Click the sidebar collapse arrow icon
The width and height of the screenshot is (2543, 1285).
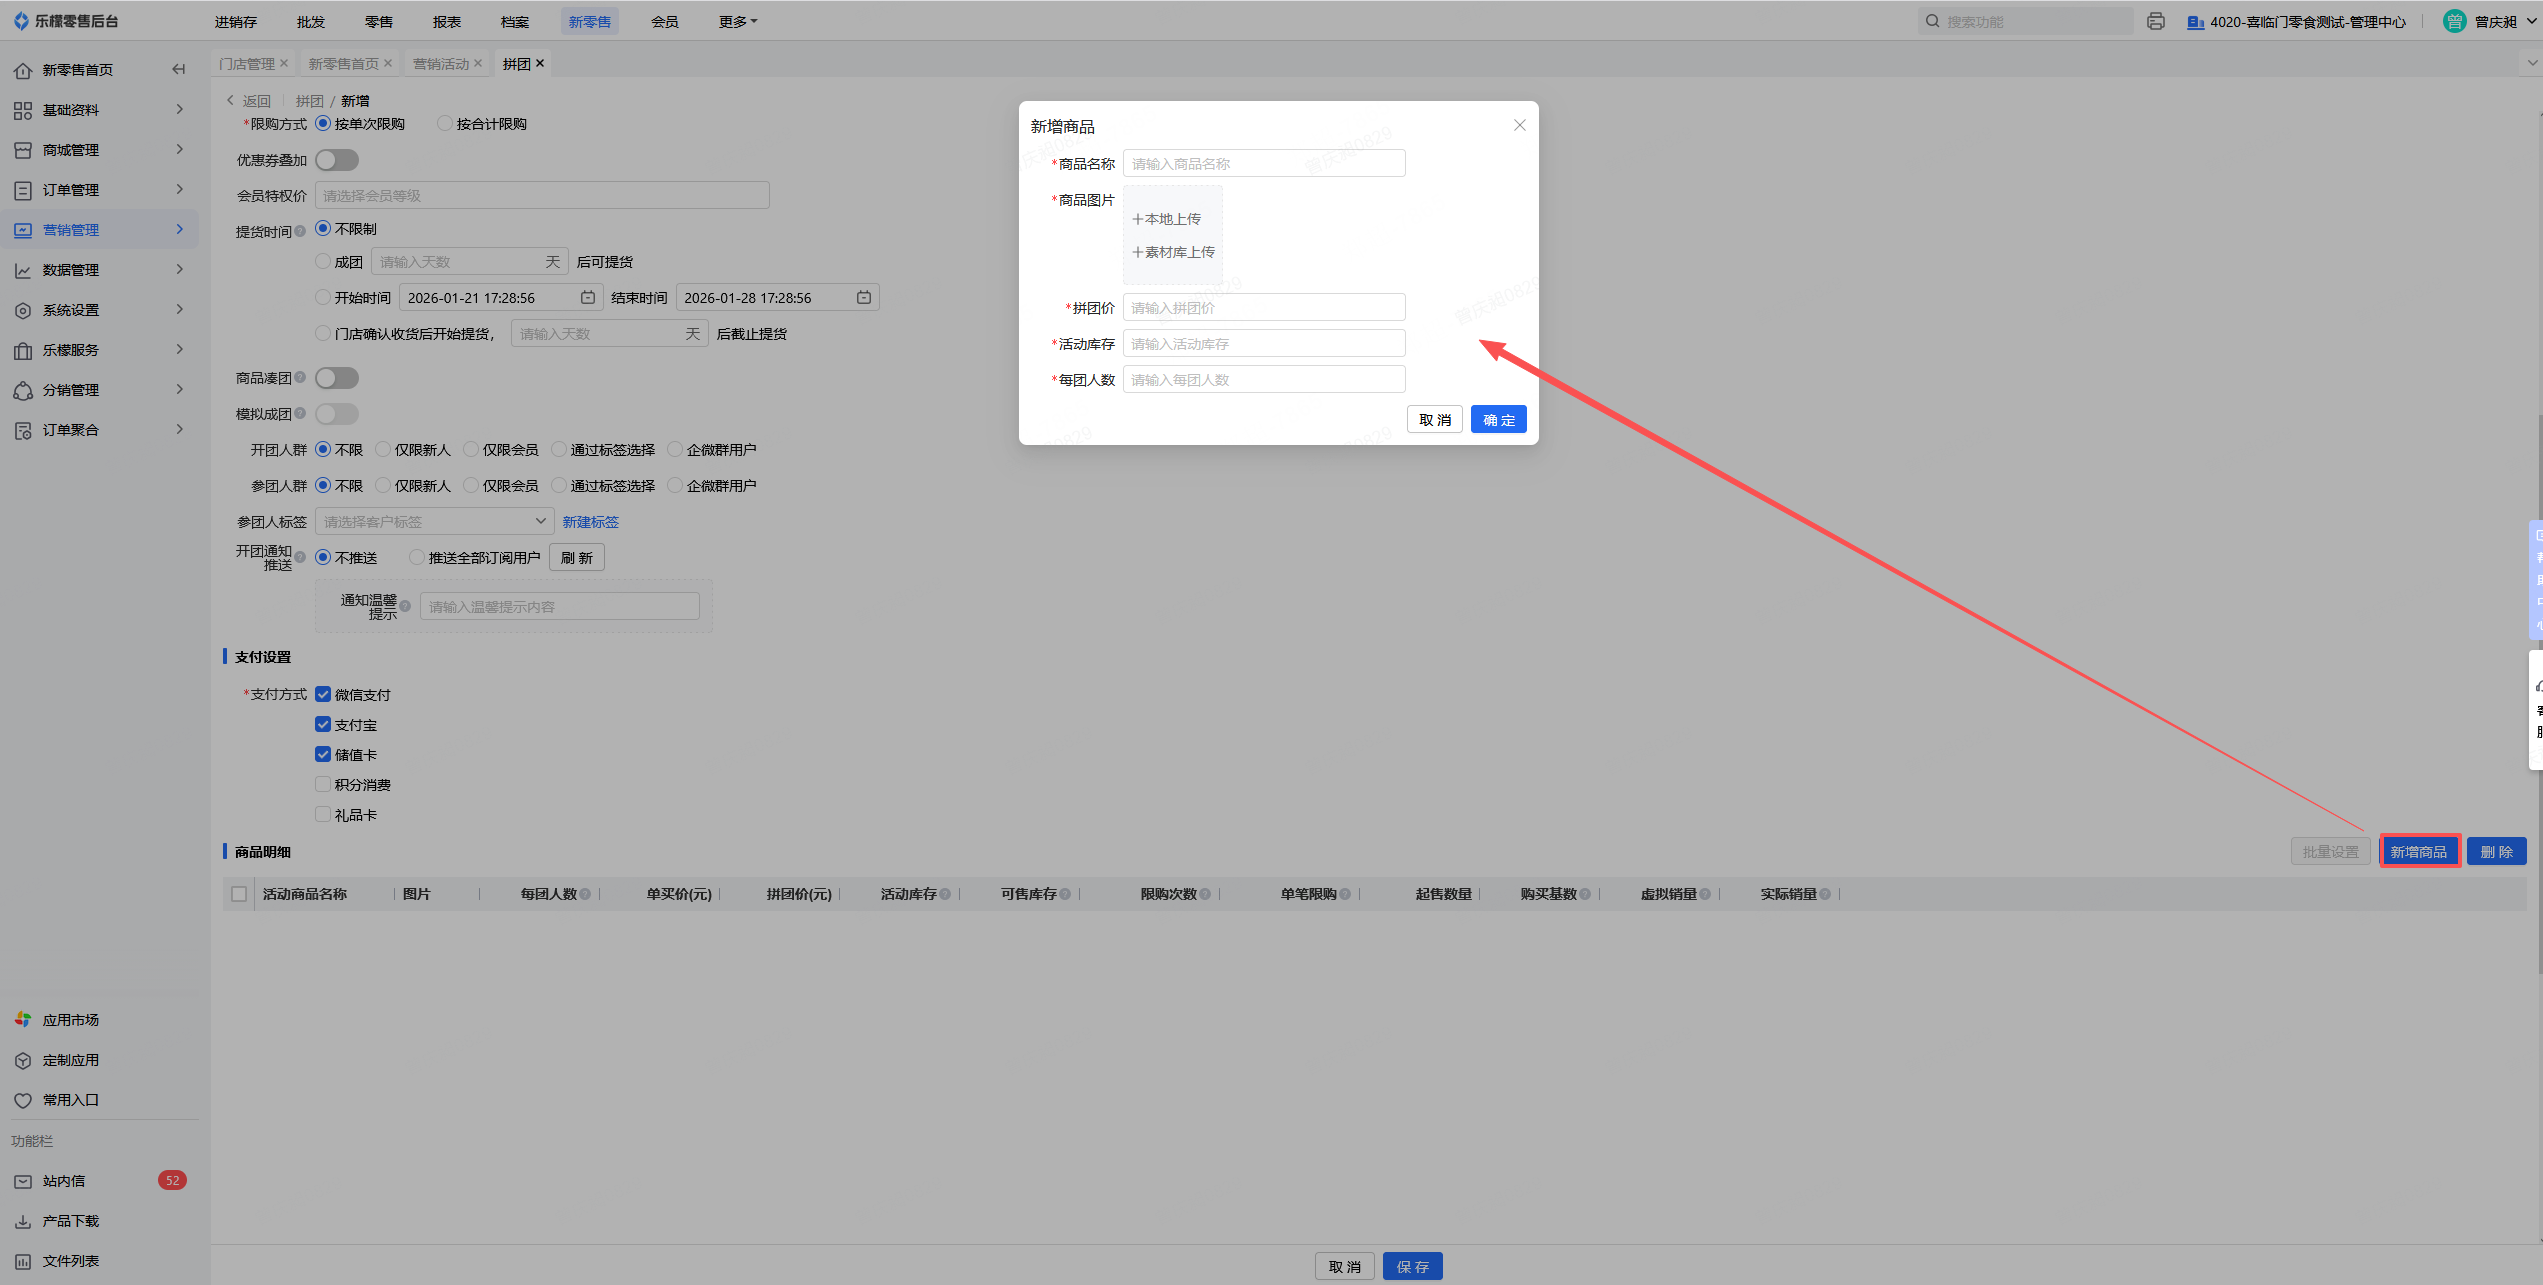coord(179,69)
